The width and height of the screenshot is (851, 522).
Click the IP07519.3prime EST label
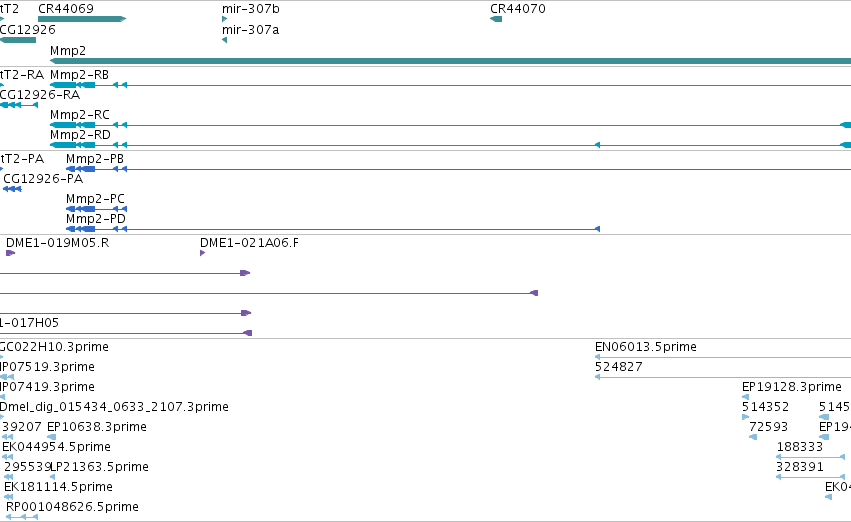47,367
